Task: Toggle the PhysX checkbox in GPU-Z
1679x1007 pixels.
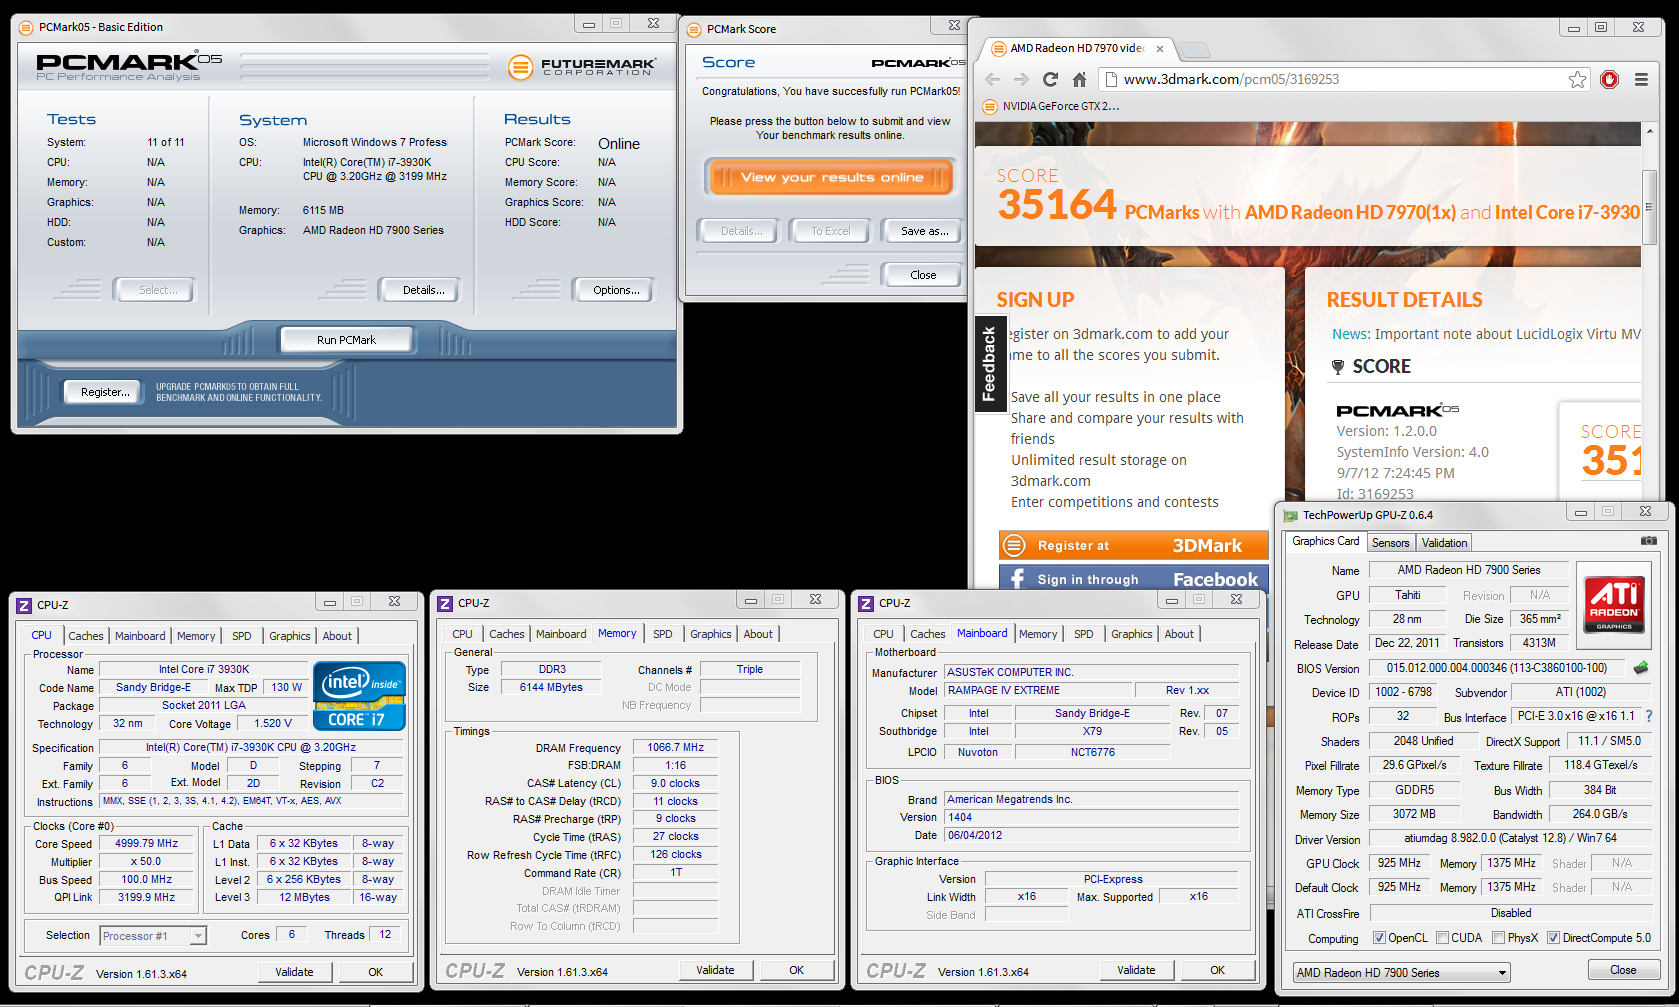Action: tap(1498, 938)
